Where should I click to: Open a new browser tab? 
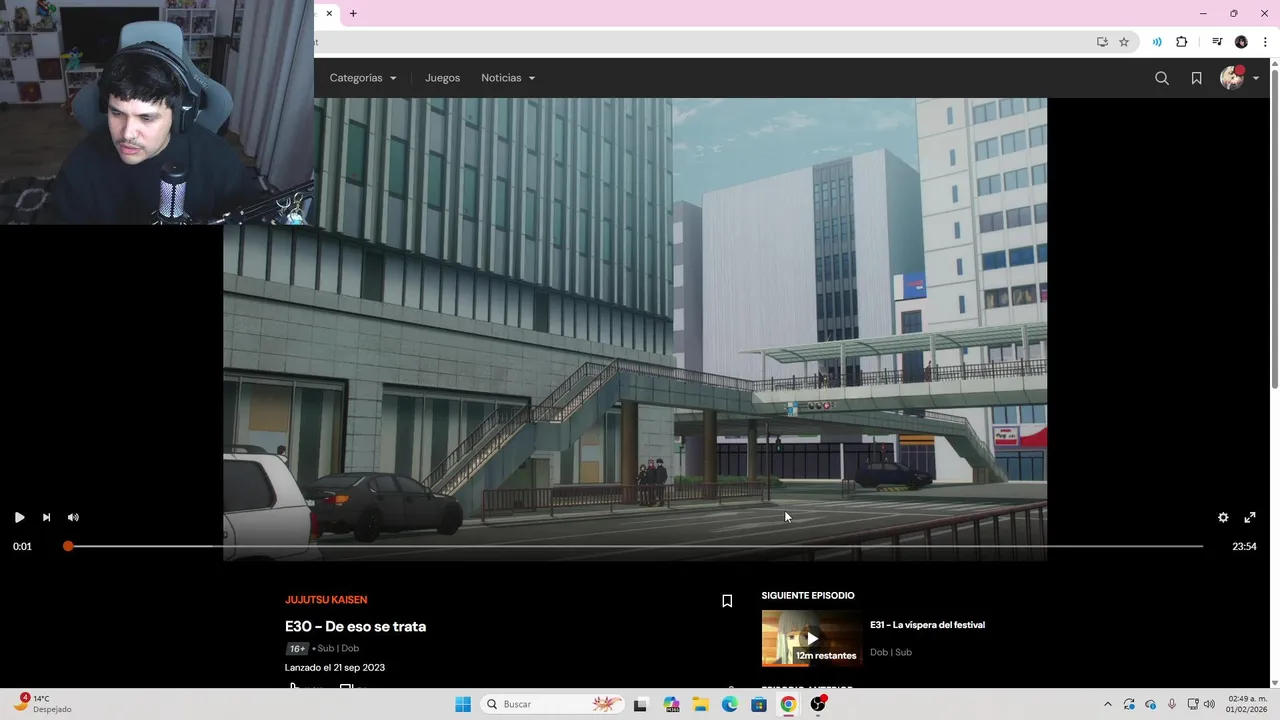(x=353, y=14)
